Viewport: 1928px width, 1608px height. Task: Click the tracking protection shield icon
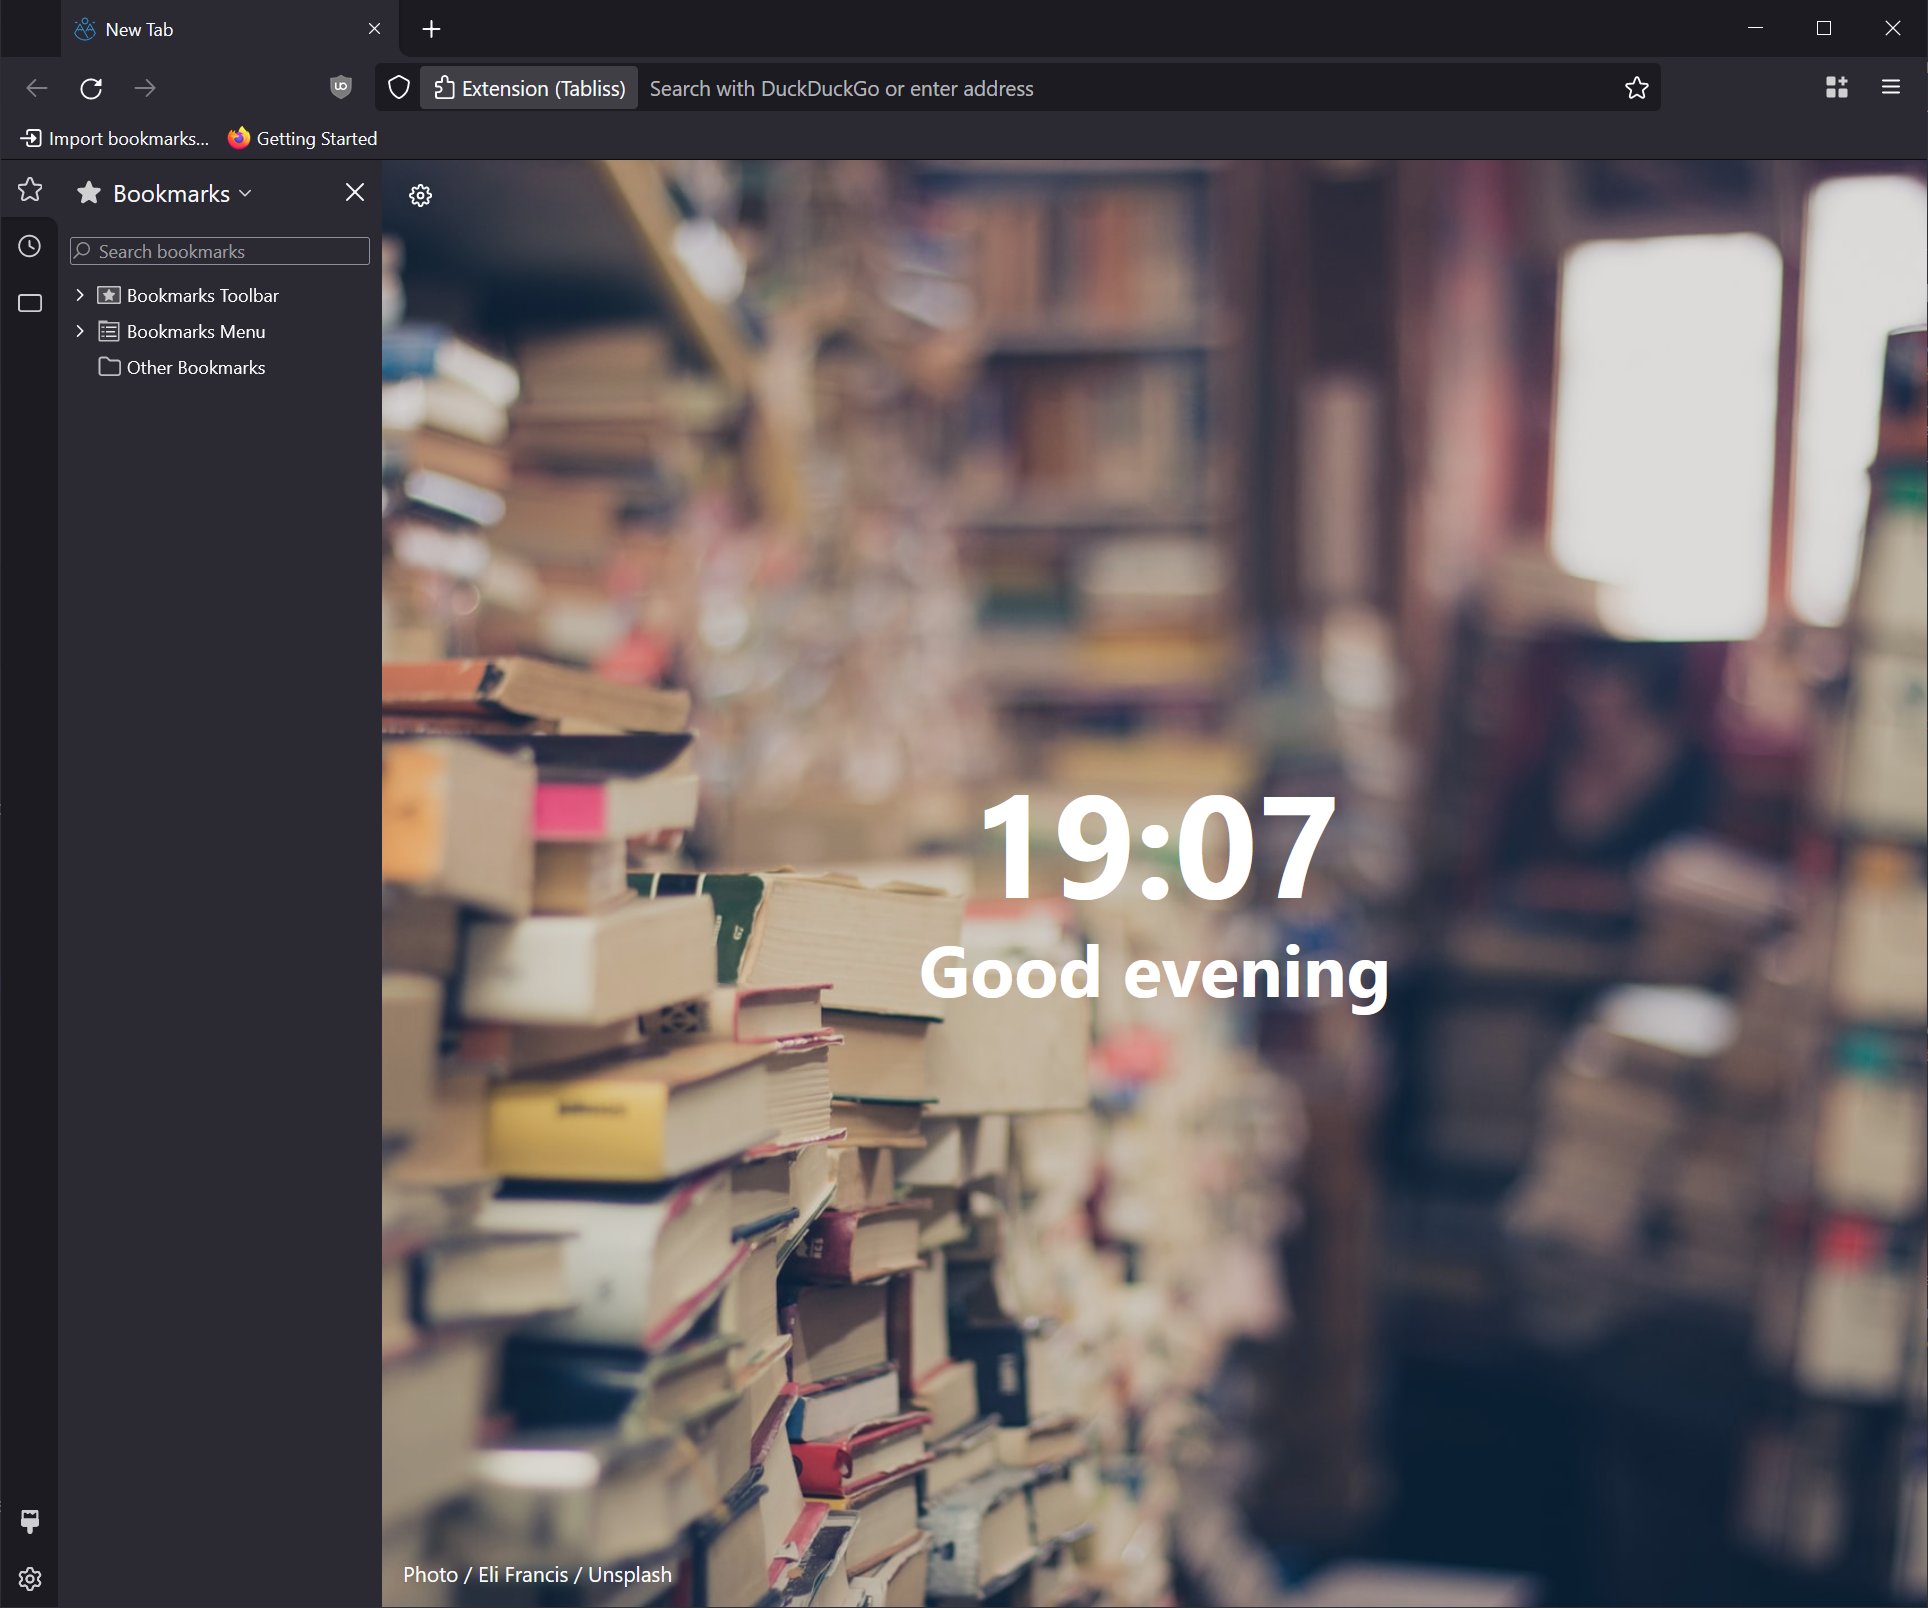[399, 88]
